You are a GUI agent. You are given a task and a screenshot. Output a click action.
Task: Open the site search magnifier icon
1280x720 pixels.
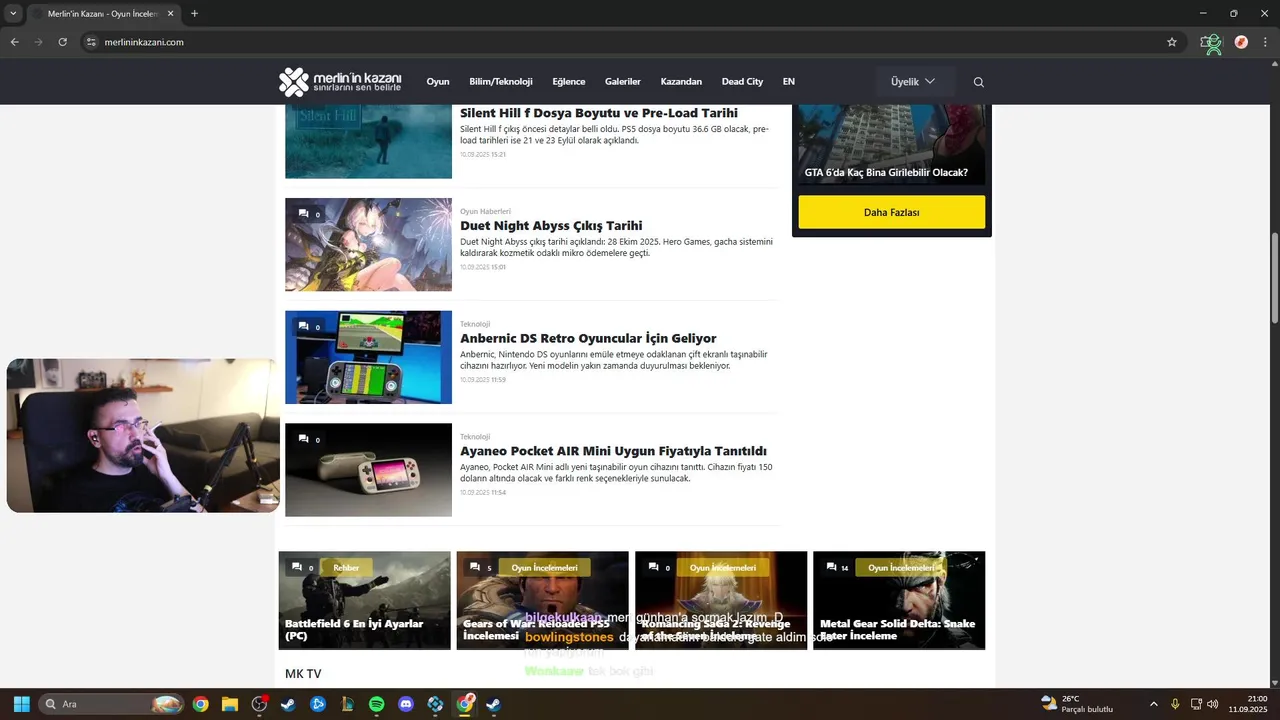(x=979, y=82)
